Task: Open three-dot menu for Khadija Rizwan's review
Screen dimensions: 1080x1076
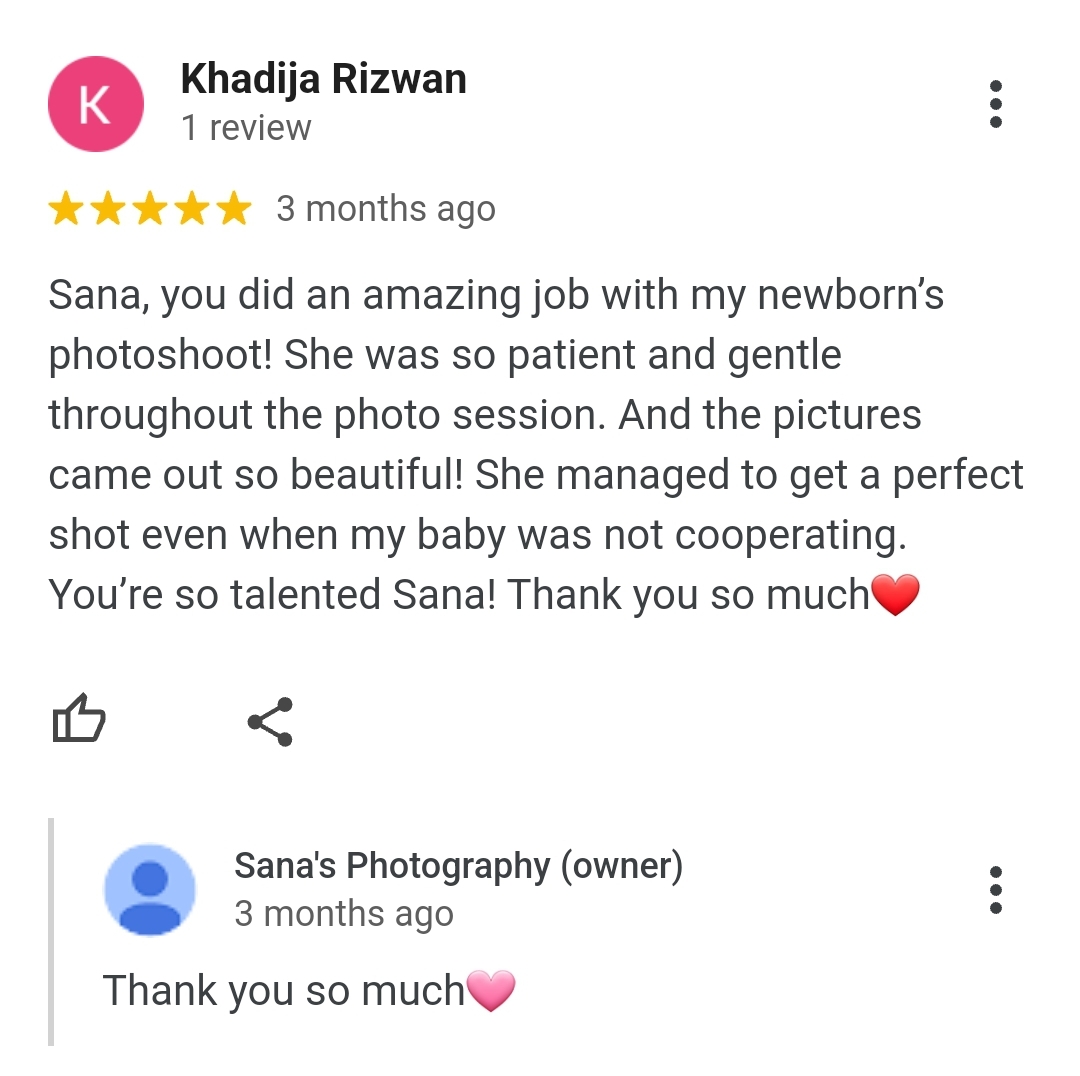Action: pyautogui.click(x=995, y=104)
